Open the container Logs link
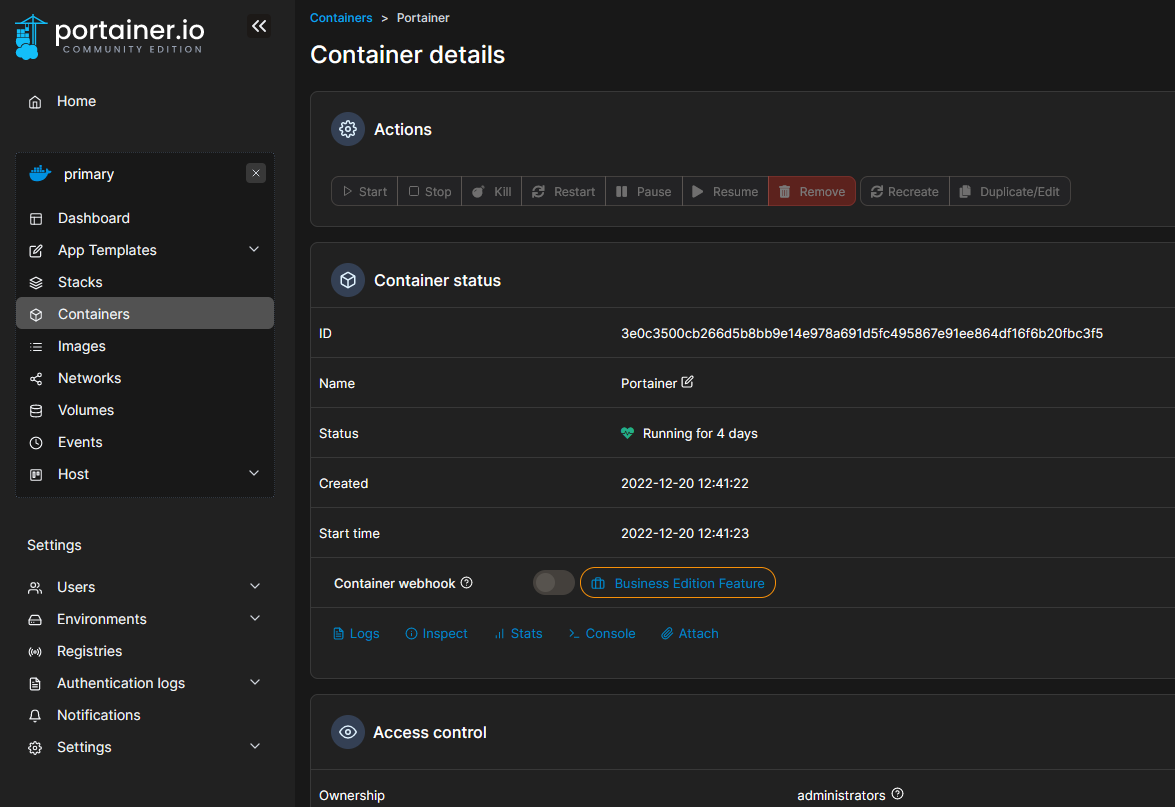Screen dimensions: 1175x807 356,633
